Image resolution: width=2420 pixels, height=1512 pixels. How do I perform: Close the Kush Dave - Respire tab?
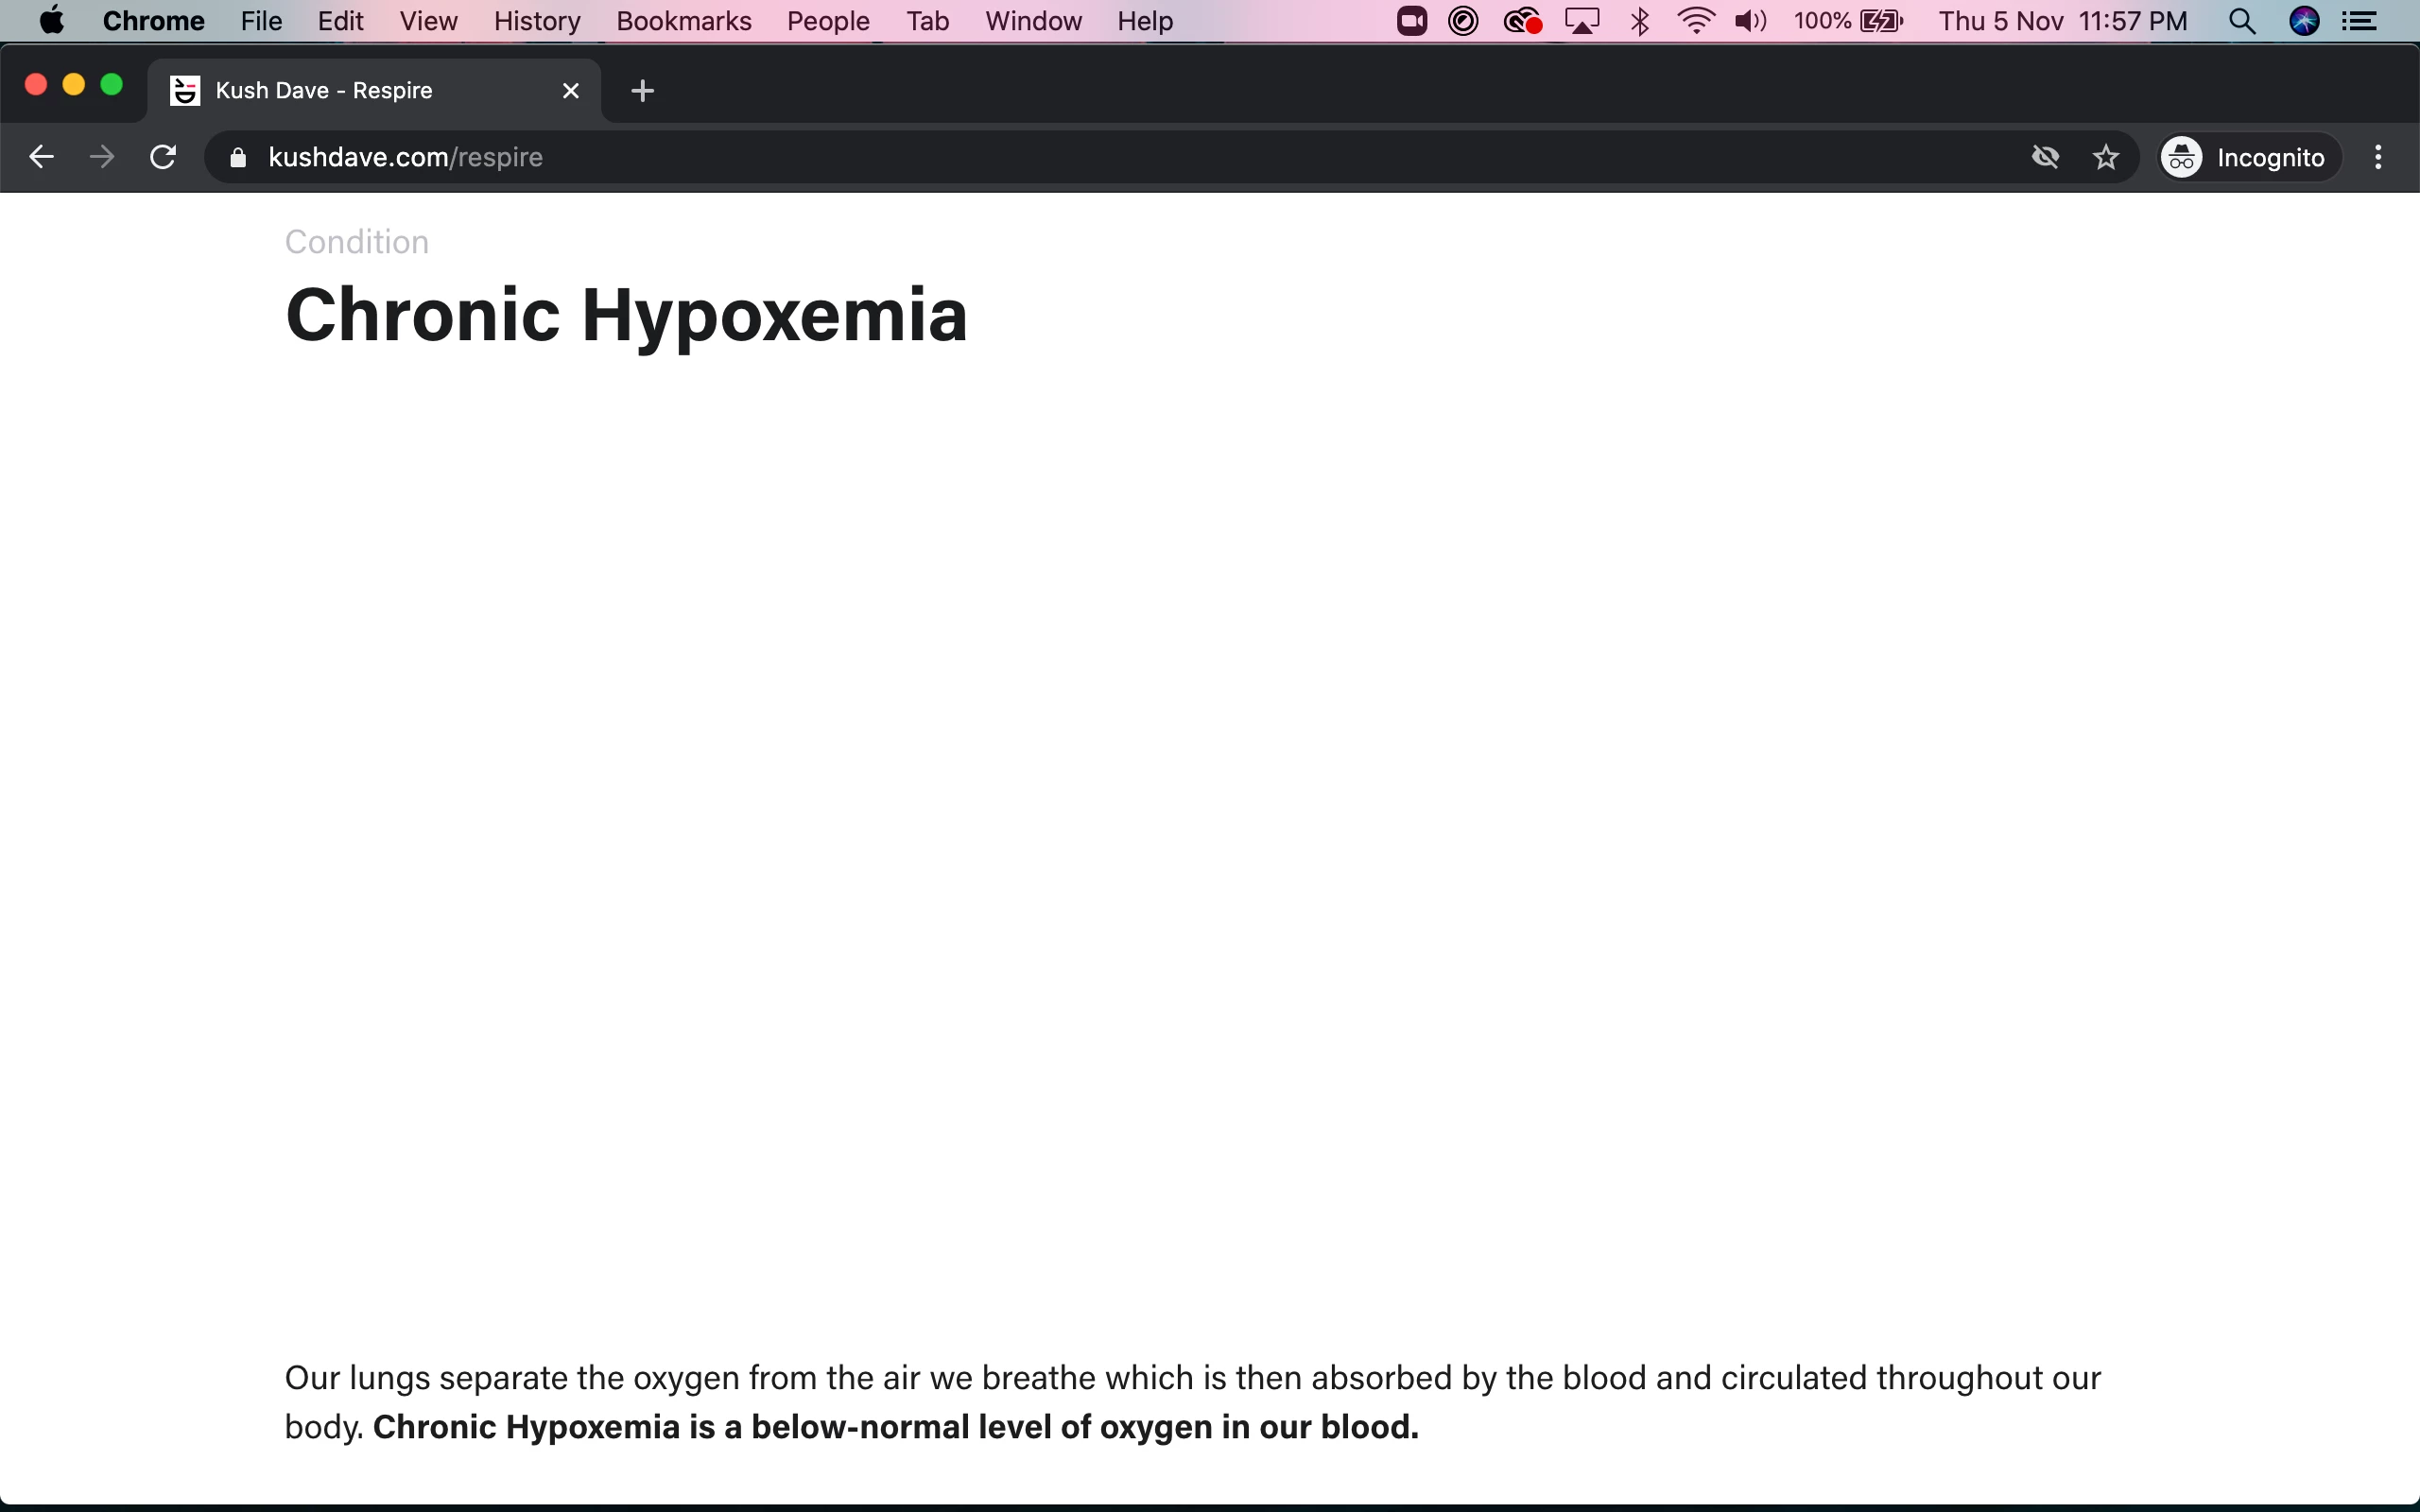571,91
